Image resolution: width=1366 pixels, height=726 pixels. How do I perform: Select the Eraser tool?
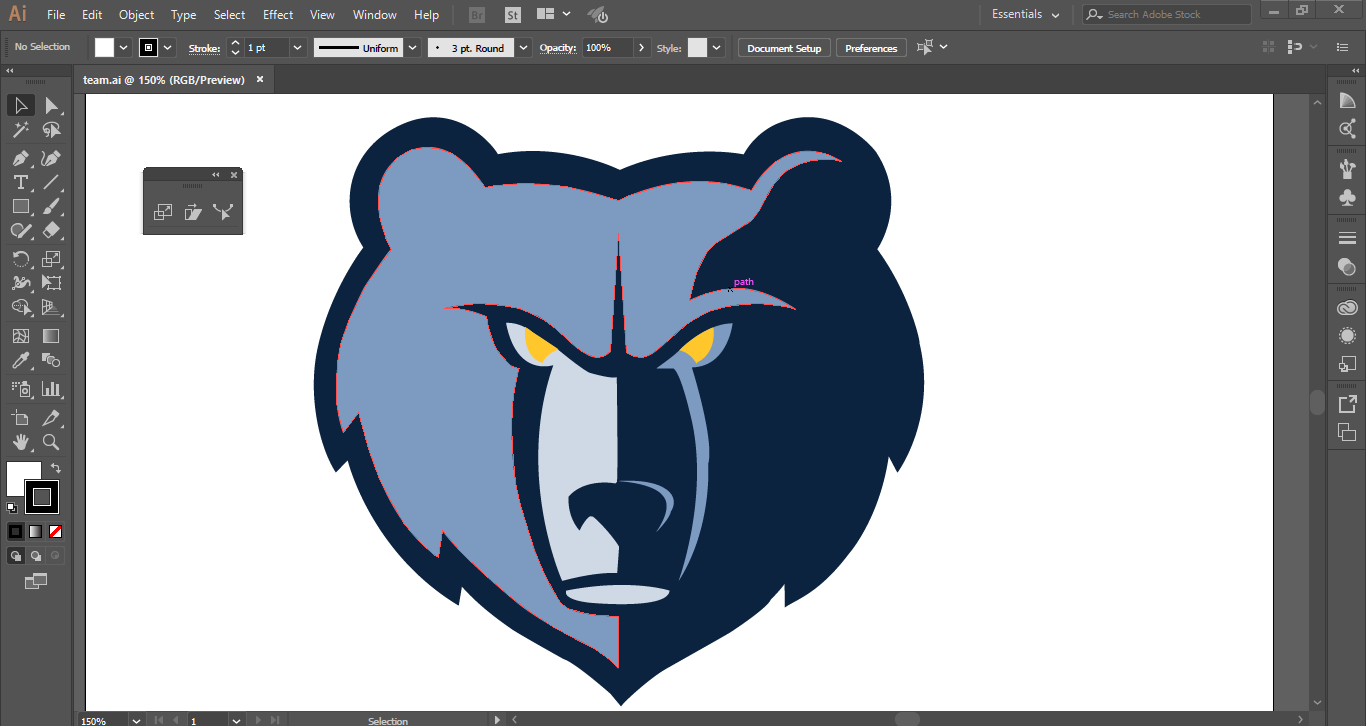coord(51,230)
